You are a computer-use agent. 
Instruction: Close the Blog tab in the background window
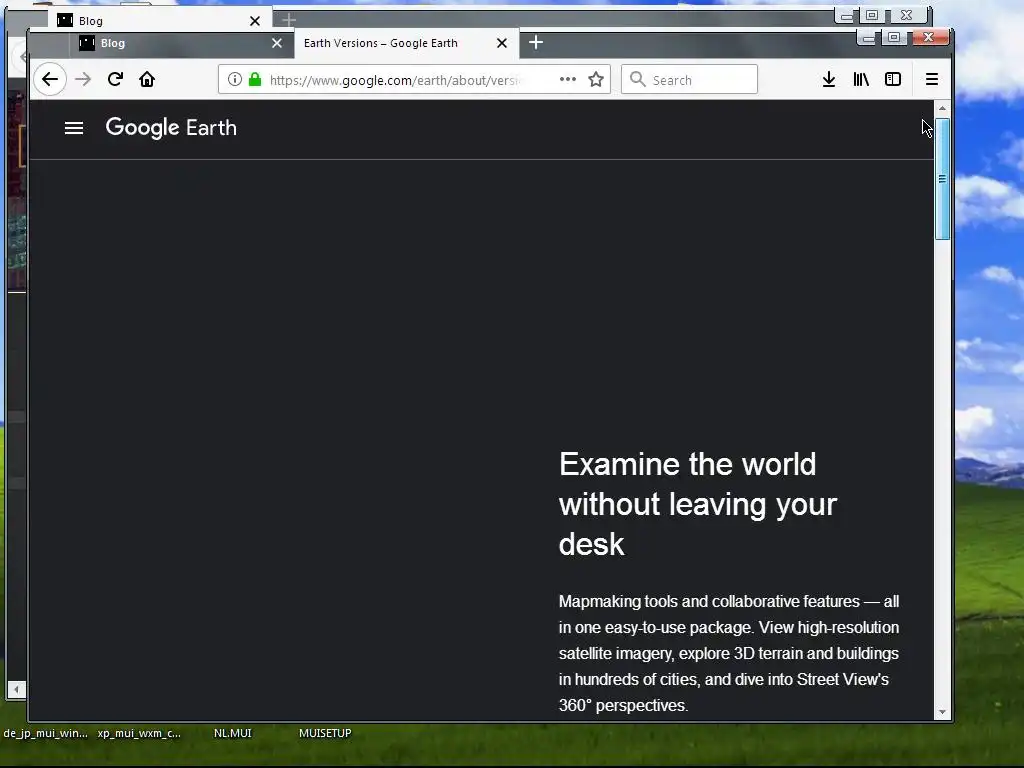(255, 21)
